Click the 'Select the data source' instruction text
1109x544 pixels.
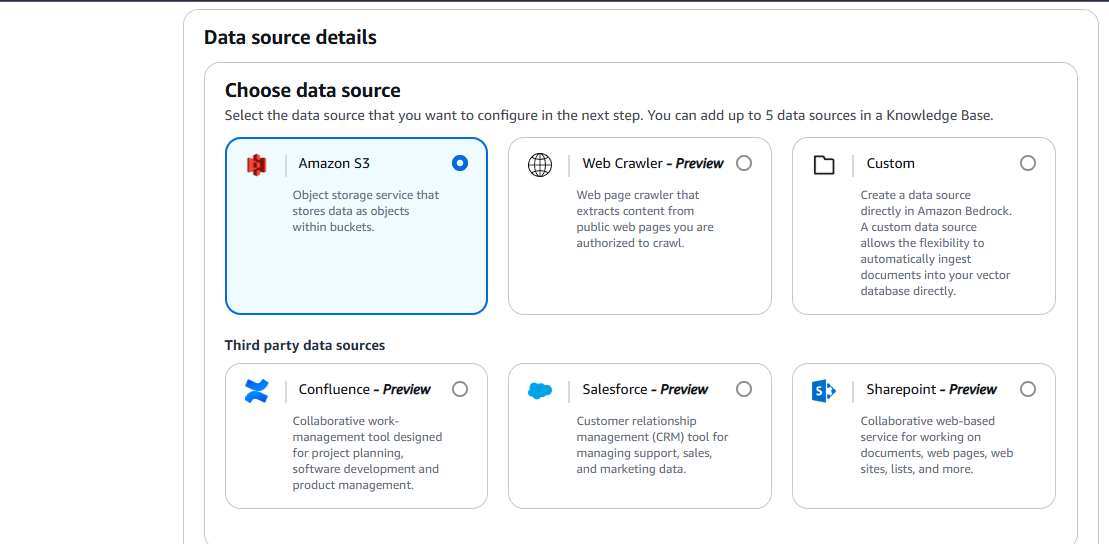609,115
